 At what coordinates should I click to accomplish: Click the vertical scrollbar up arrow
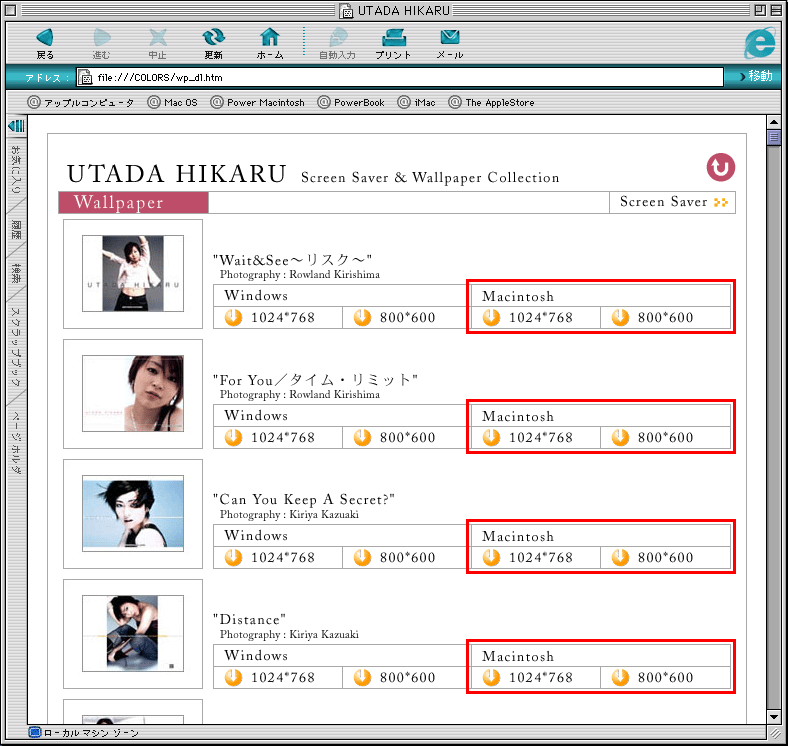click(x=774, y=122)
